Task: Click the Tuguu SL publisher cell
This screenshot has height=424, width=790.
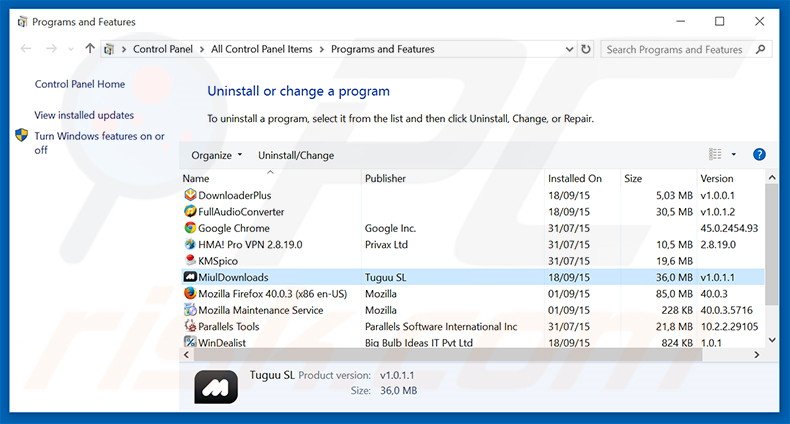Action: 385,277
